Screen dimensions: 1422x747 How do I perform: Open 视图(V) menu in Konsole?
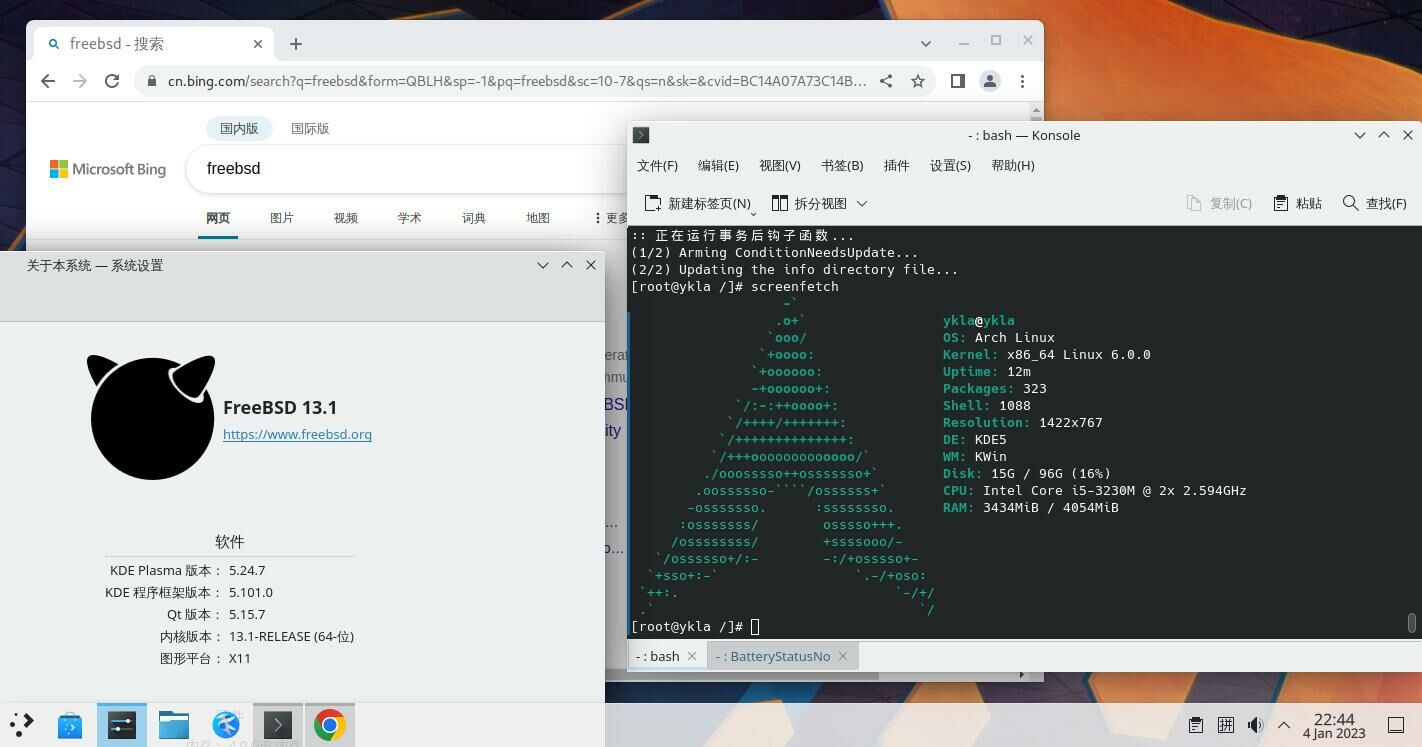click(780, 165)
